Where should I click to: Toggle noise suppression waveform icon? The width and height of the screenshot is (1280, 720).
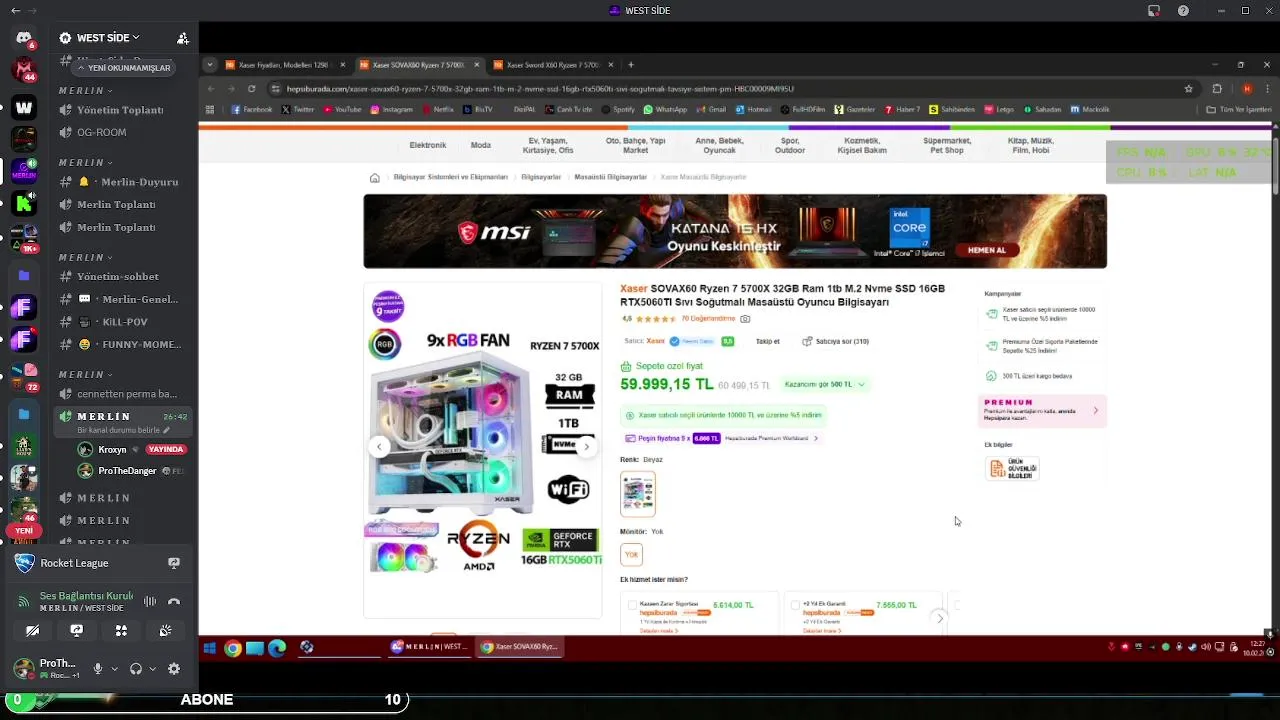point(150,601)
